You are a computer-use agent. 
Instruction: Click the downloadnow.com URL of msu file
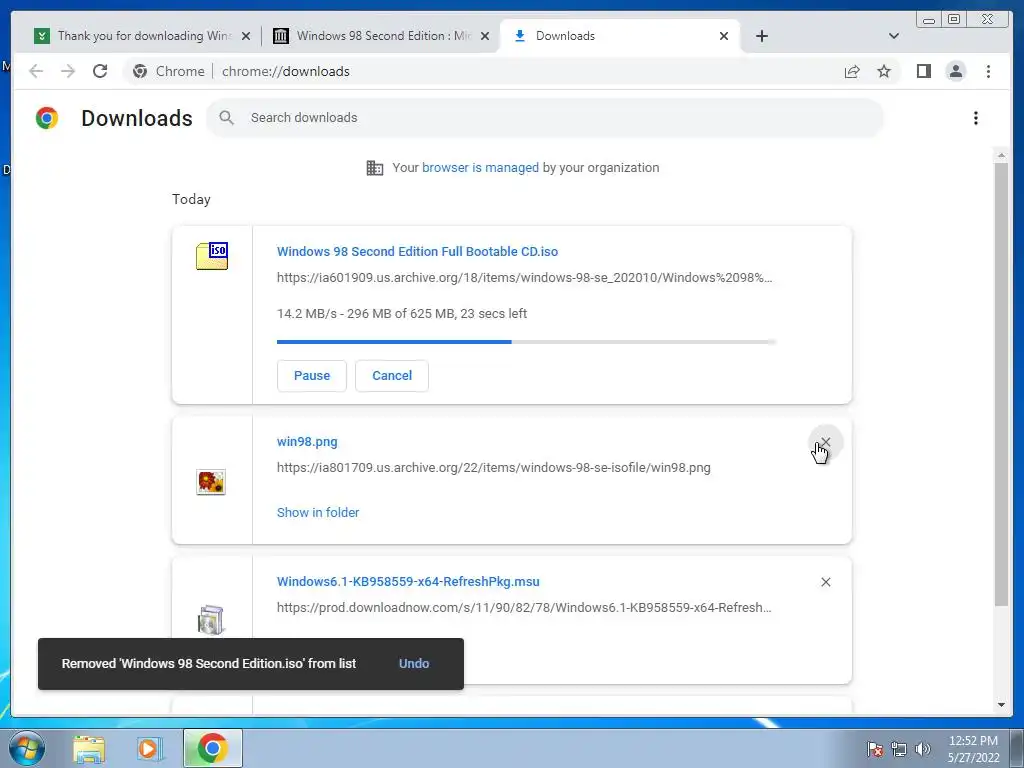coord(524,607)
